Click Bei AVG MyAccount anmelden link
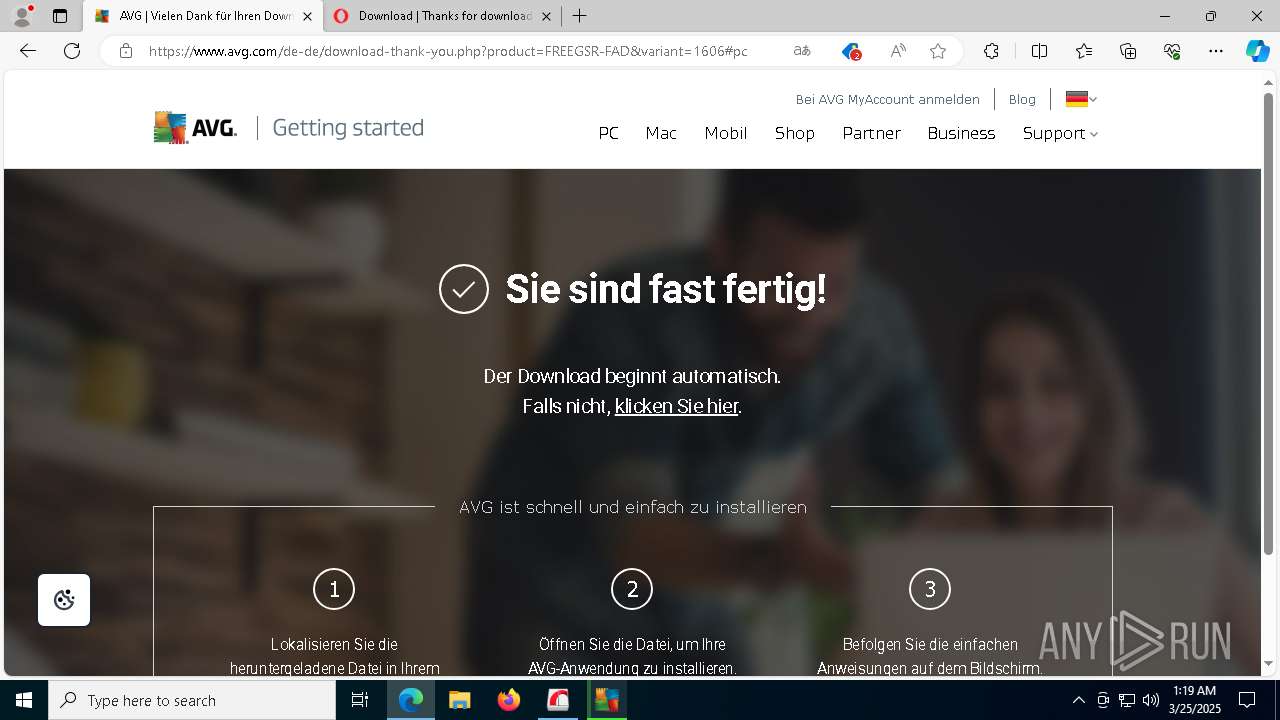 tap(887, 99)
